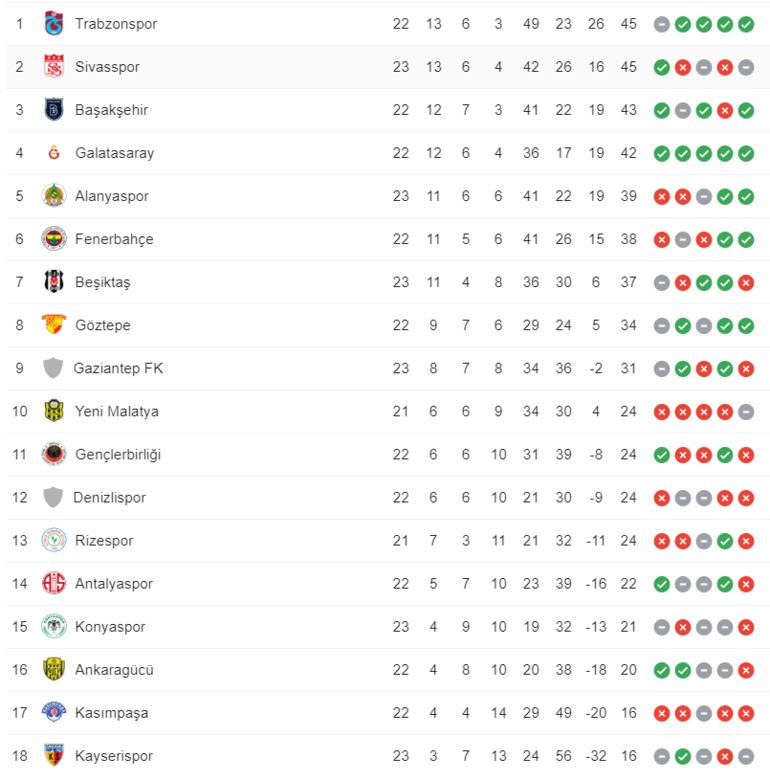Click the Beşiktaş eagle logo
770x780 pixels.
pyautogui.click(x=54, y=282)
